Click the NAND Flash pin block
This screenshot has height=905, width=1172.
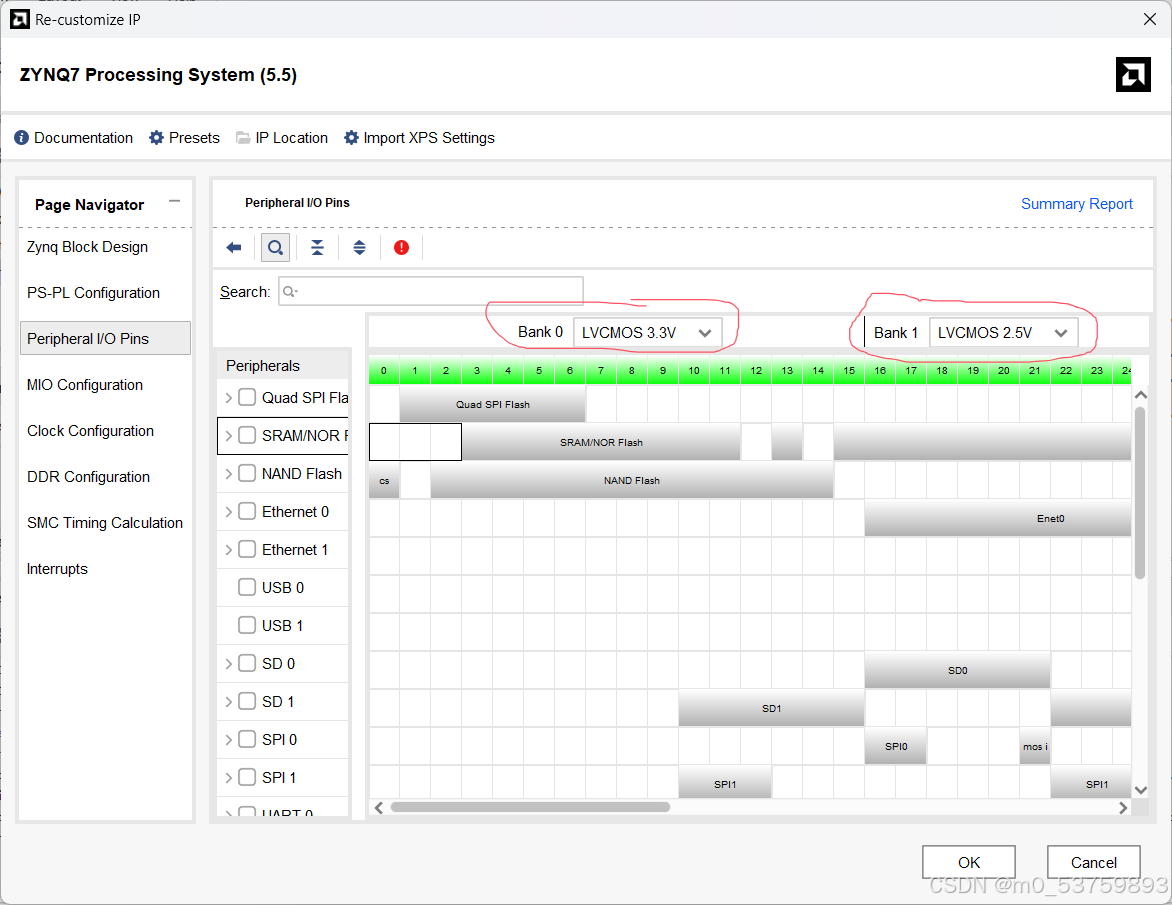[632, 481]
